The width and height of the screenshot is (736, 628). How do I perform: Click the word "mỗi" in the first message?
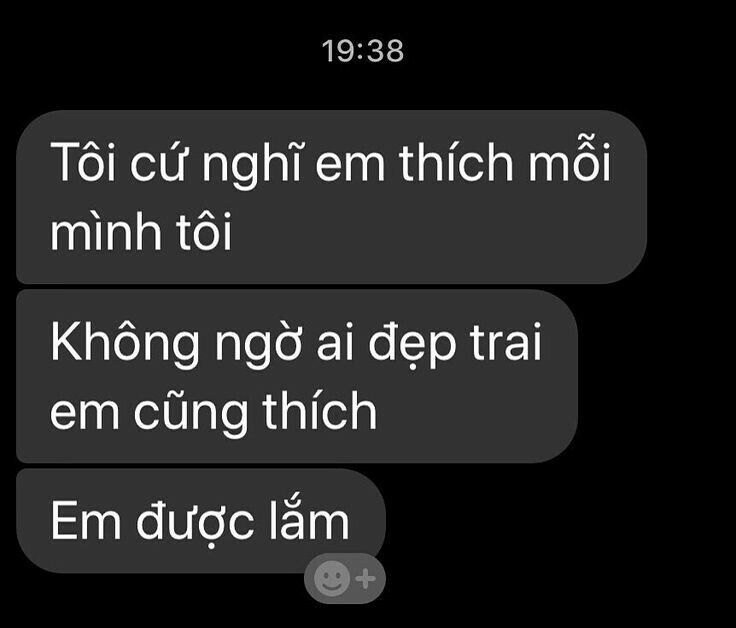coord(570,159)
